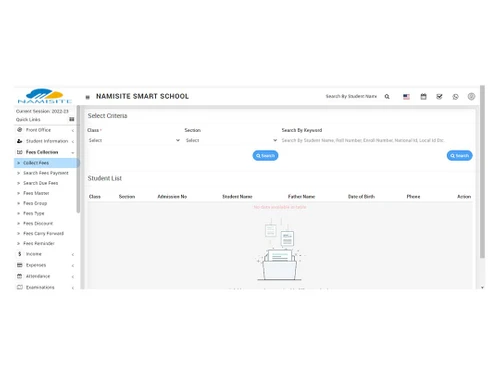500x375 pixels.
Task: Expand Examinations menu chevron
Action: click(x=73, y=288)
